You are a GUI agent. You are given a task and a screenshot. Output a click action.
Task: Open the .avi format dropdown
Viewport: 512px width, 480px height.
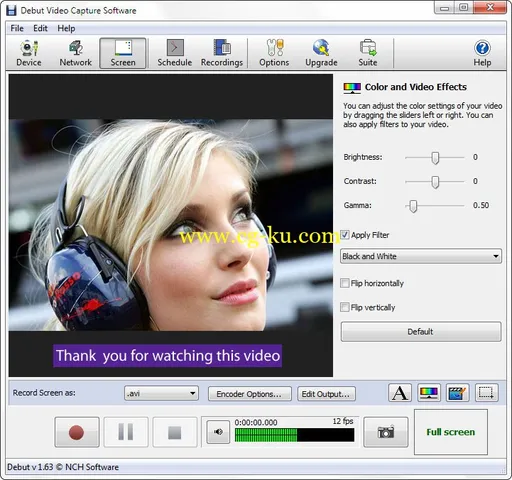(161, 393)
